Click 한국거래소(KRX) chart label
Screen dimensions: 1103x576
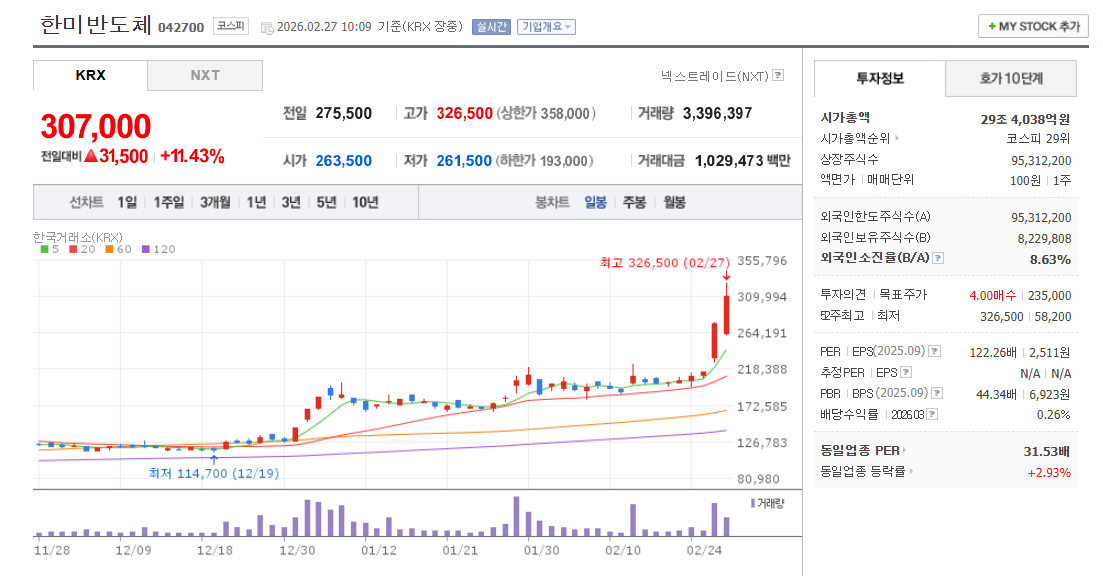tap(77, 237)
